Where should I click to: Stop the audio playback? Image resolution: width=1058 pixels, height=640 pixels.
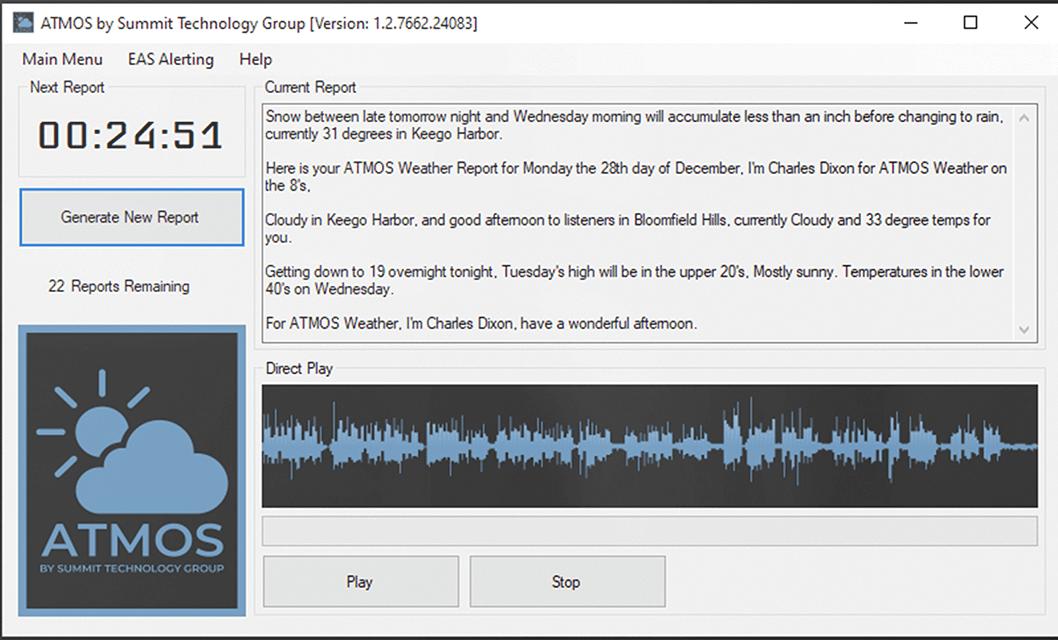(567, 582)
